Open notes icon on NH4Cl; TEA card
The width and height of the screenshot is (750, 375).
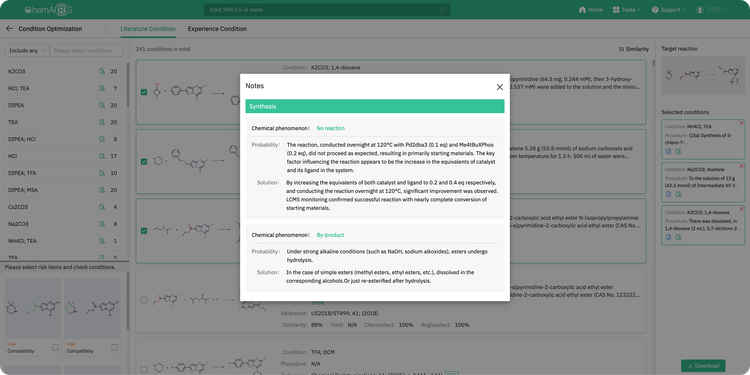(678, 151)
